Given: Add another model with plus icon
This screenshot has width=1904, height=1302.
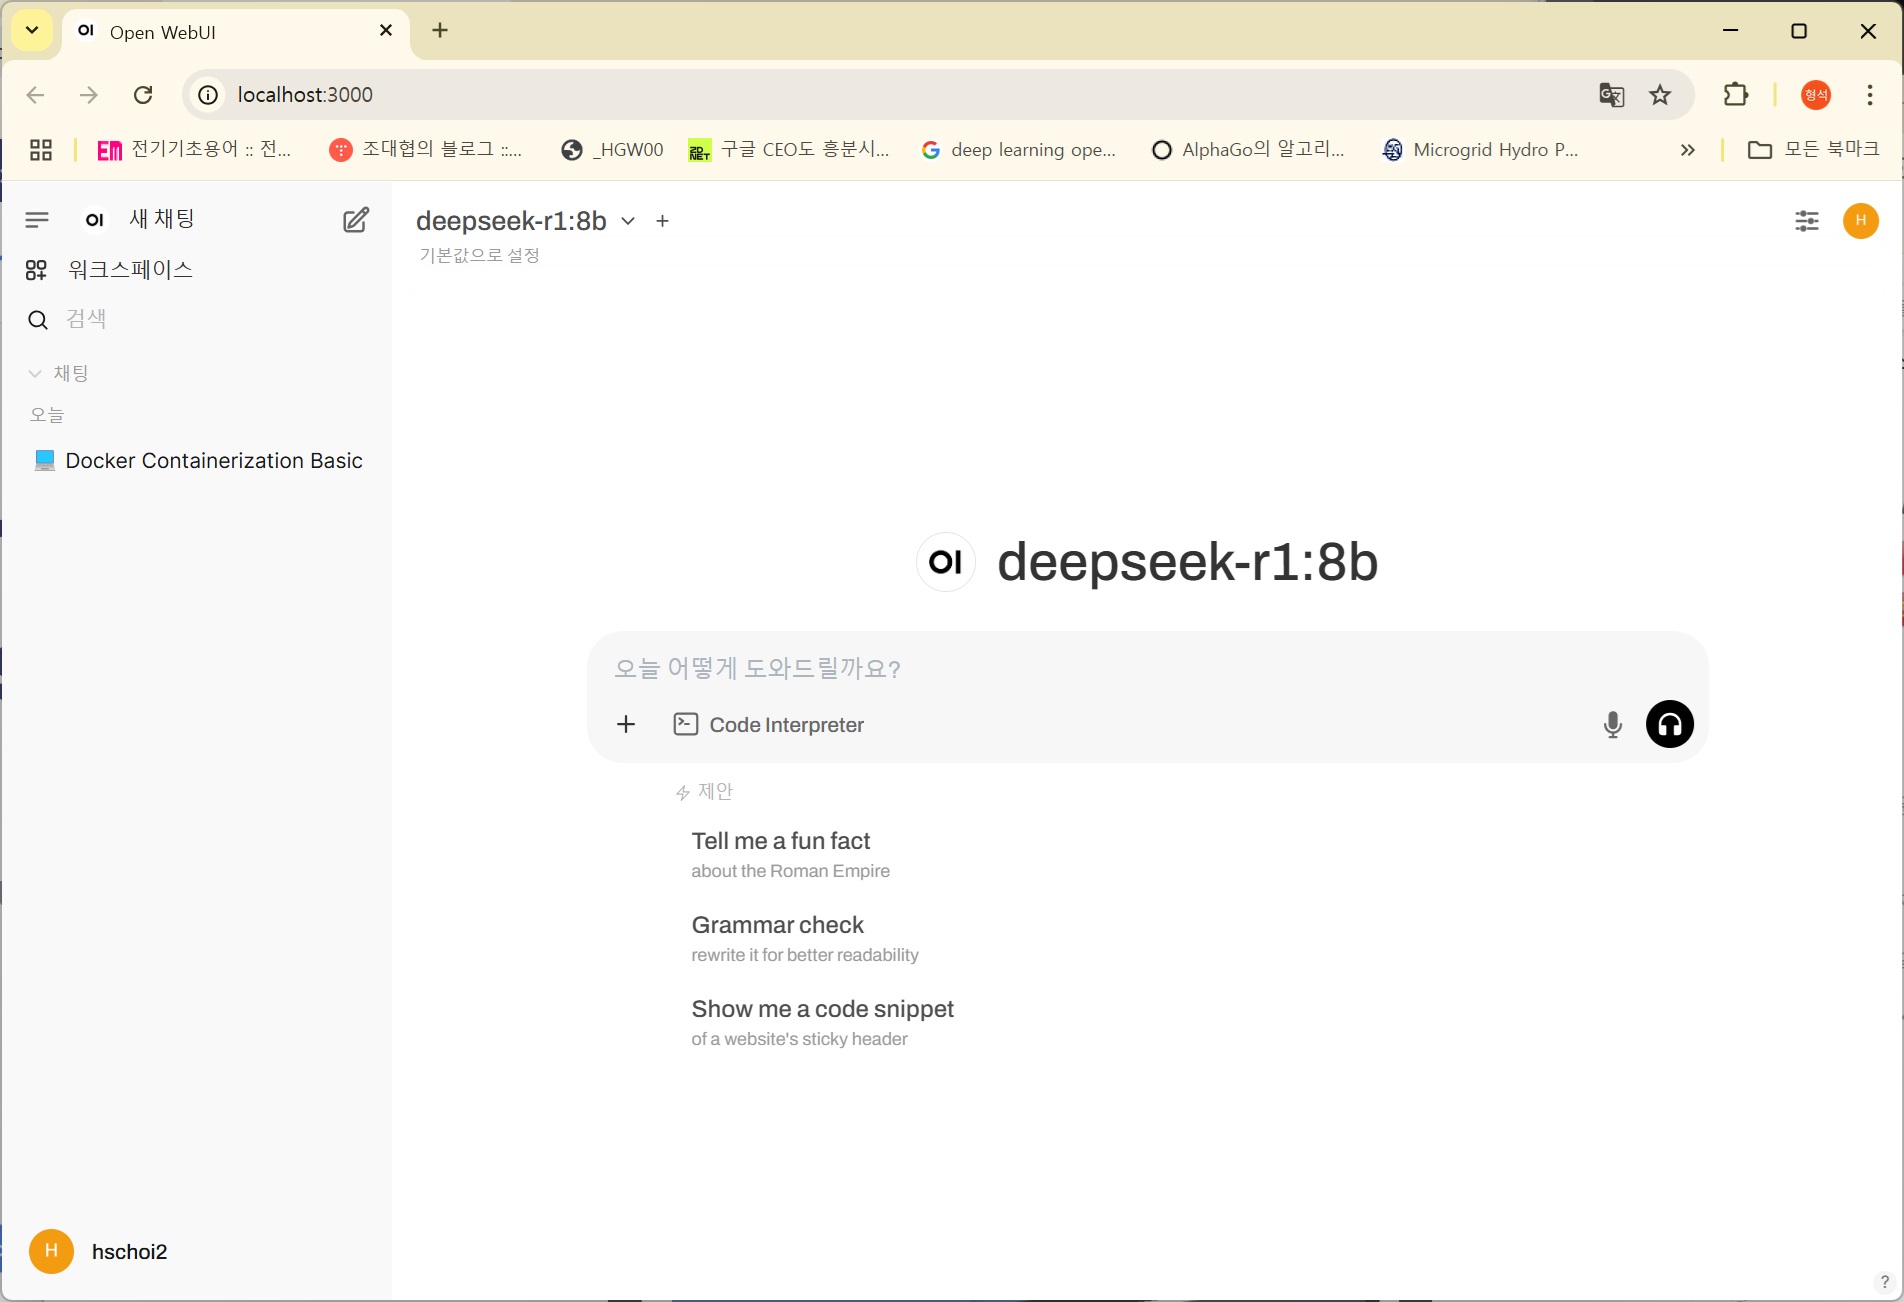Looking at the screenshot, I should point(662,221).
